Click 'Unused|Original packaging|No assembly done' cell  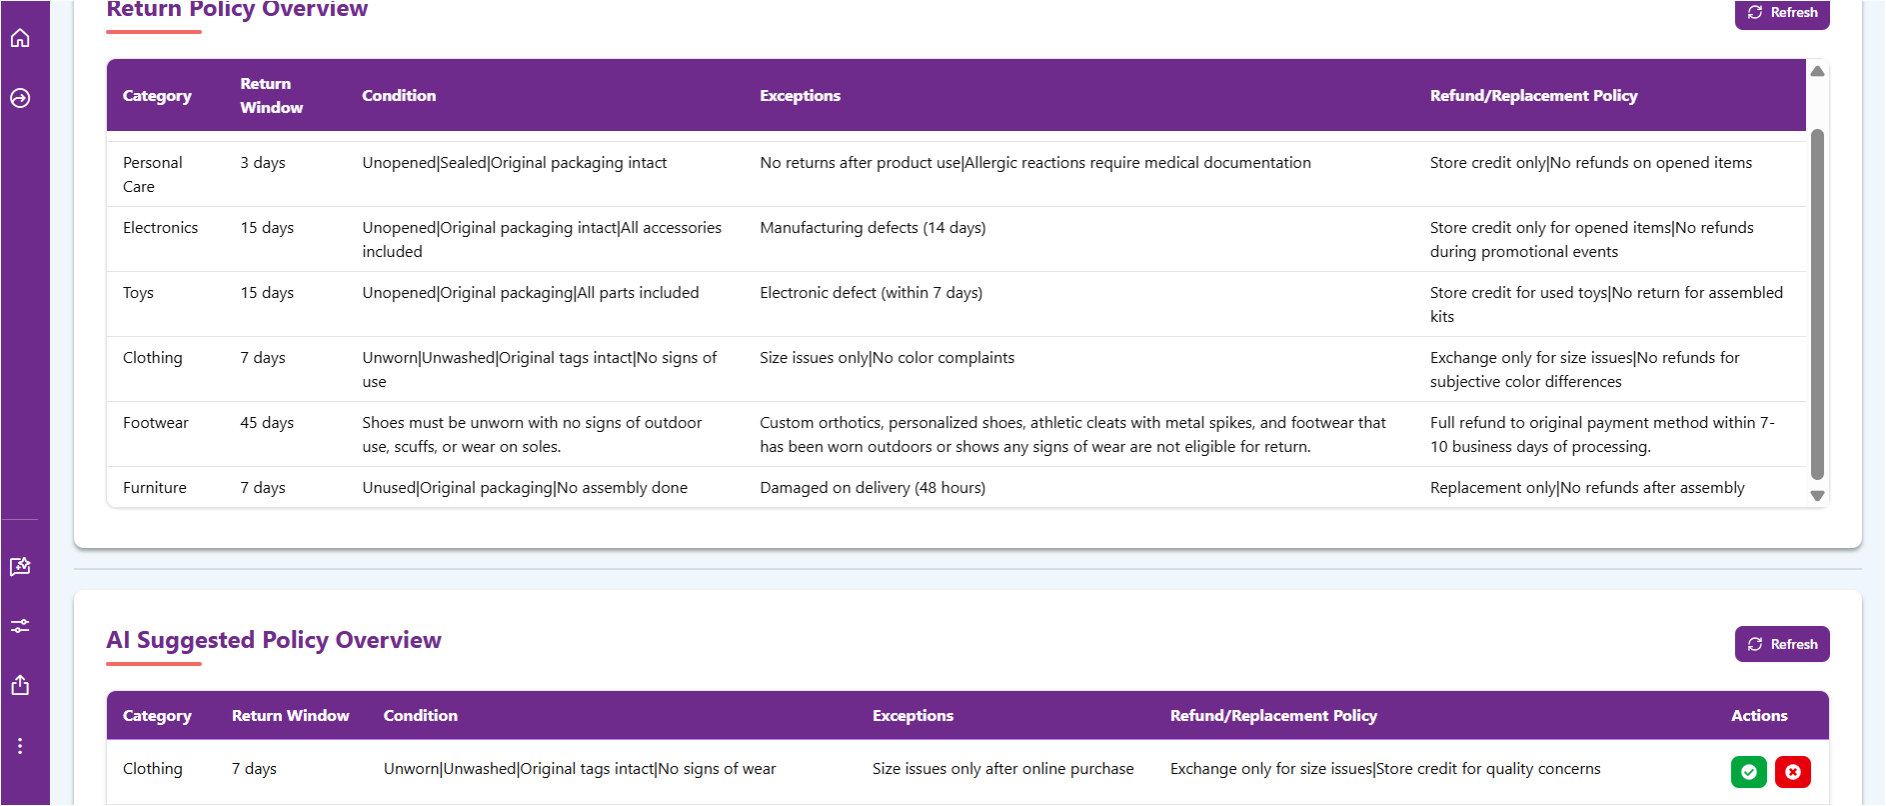click(x=525, y=488)
